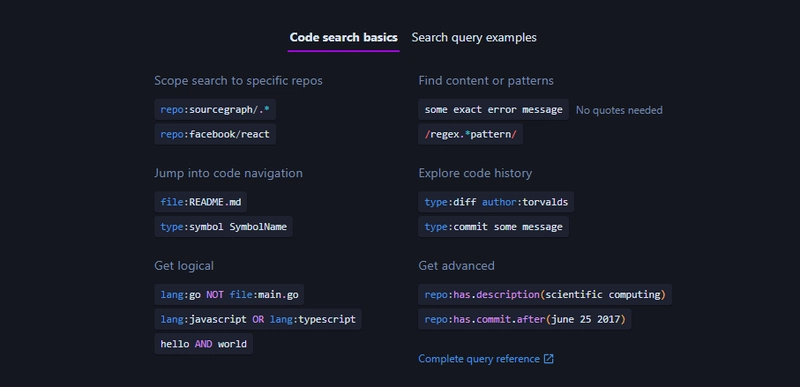Click repo:has.description(scientific computing) example
Viewport: 800px width, 387px height.
click(x=545, y=295)
